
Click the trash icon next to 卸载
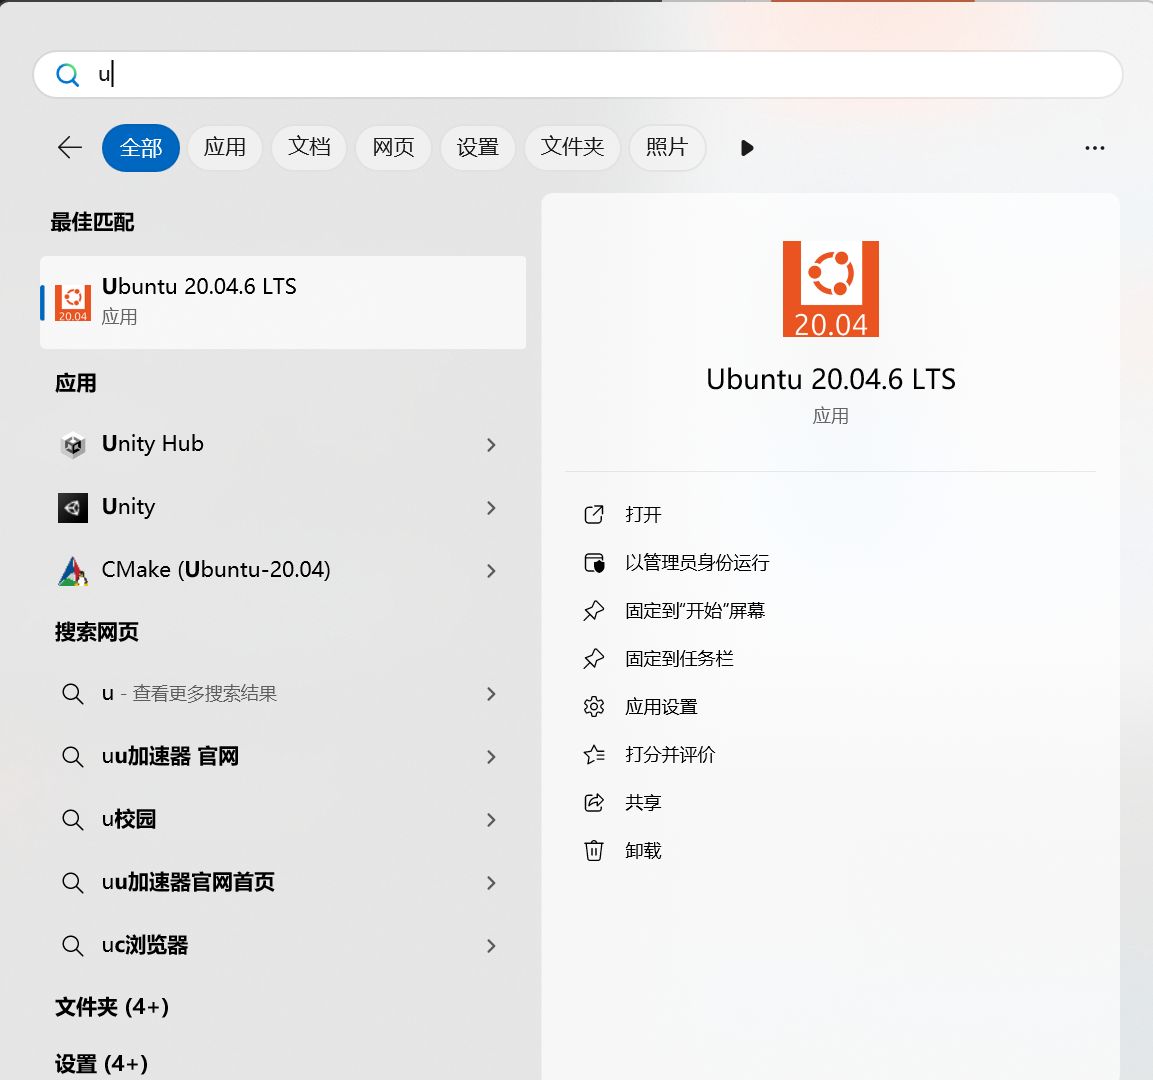[594, 850]
